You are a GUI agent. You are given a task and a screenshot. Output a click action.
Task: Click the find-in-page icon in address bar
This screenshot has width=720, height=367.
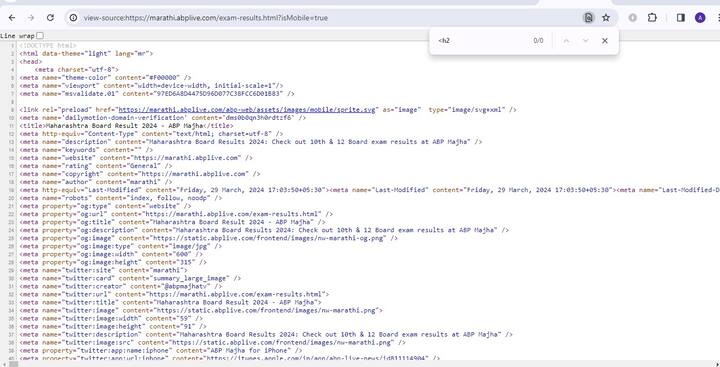coord(588,18)
